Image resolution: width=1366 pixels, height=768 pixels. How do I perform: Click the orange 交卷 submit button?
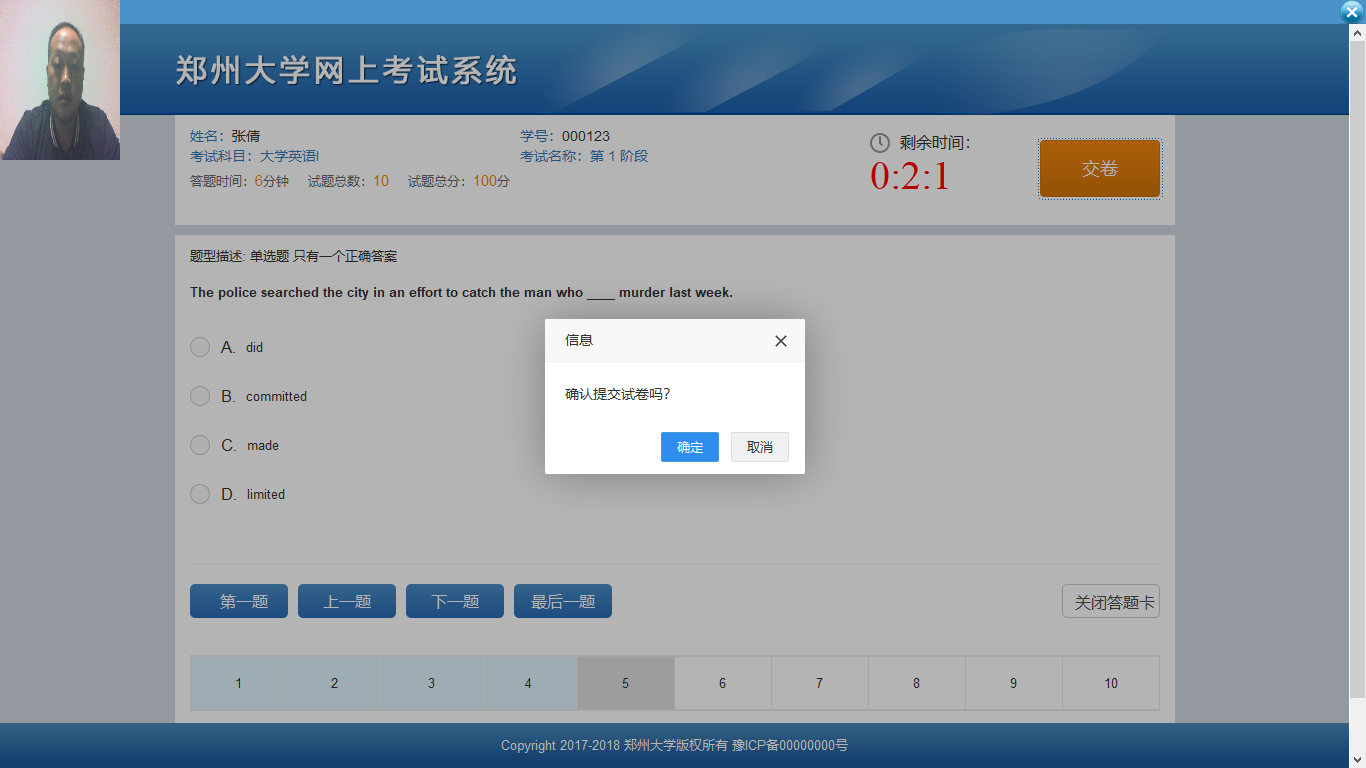(1099, 169)
